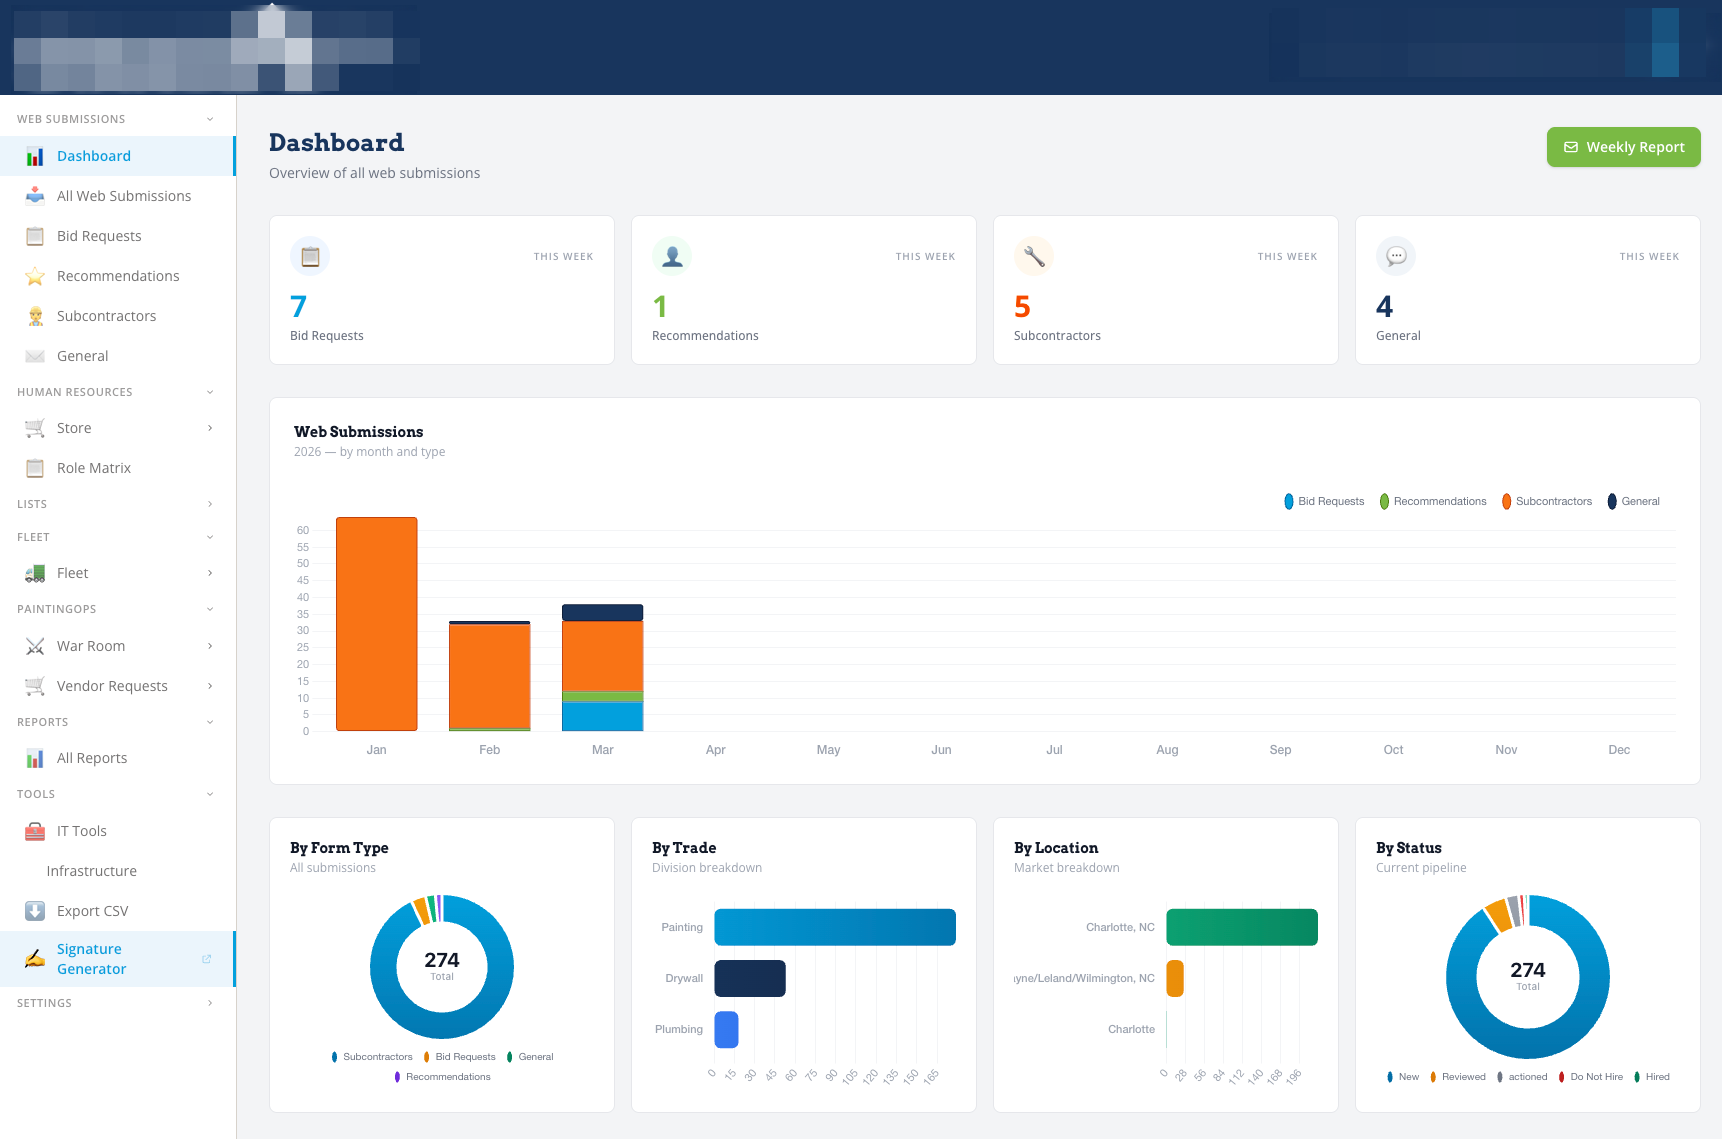Image resolution: width=1722 pixels, height=1139 pixels.
Task: Click wrench icon on Subcontractors card
Action: [1034, 256]
